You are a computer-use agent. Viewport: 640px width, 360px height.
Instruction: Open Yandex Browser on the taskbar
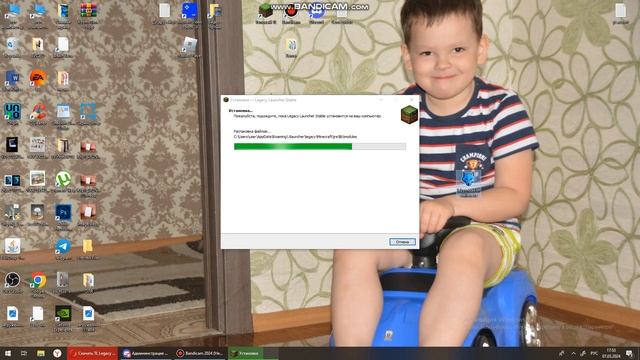point(57,353)
